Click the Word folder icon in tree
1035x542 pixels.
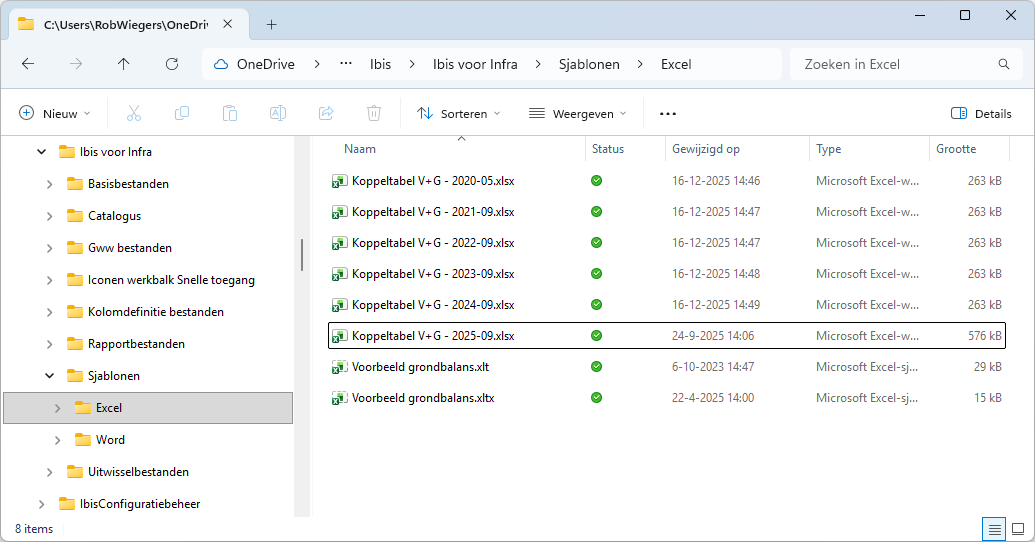tap(83, 440)
